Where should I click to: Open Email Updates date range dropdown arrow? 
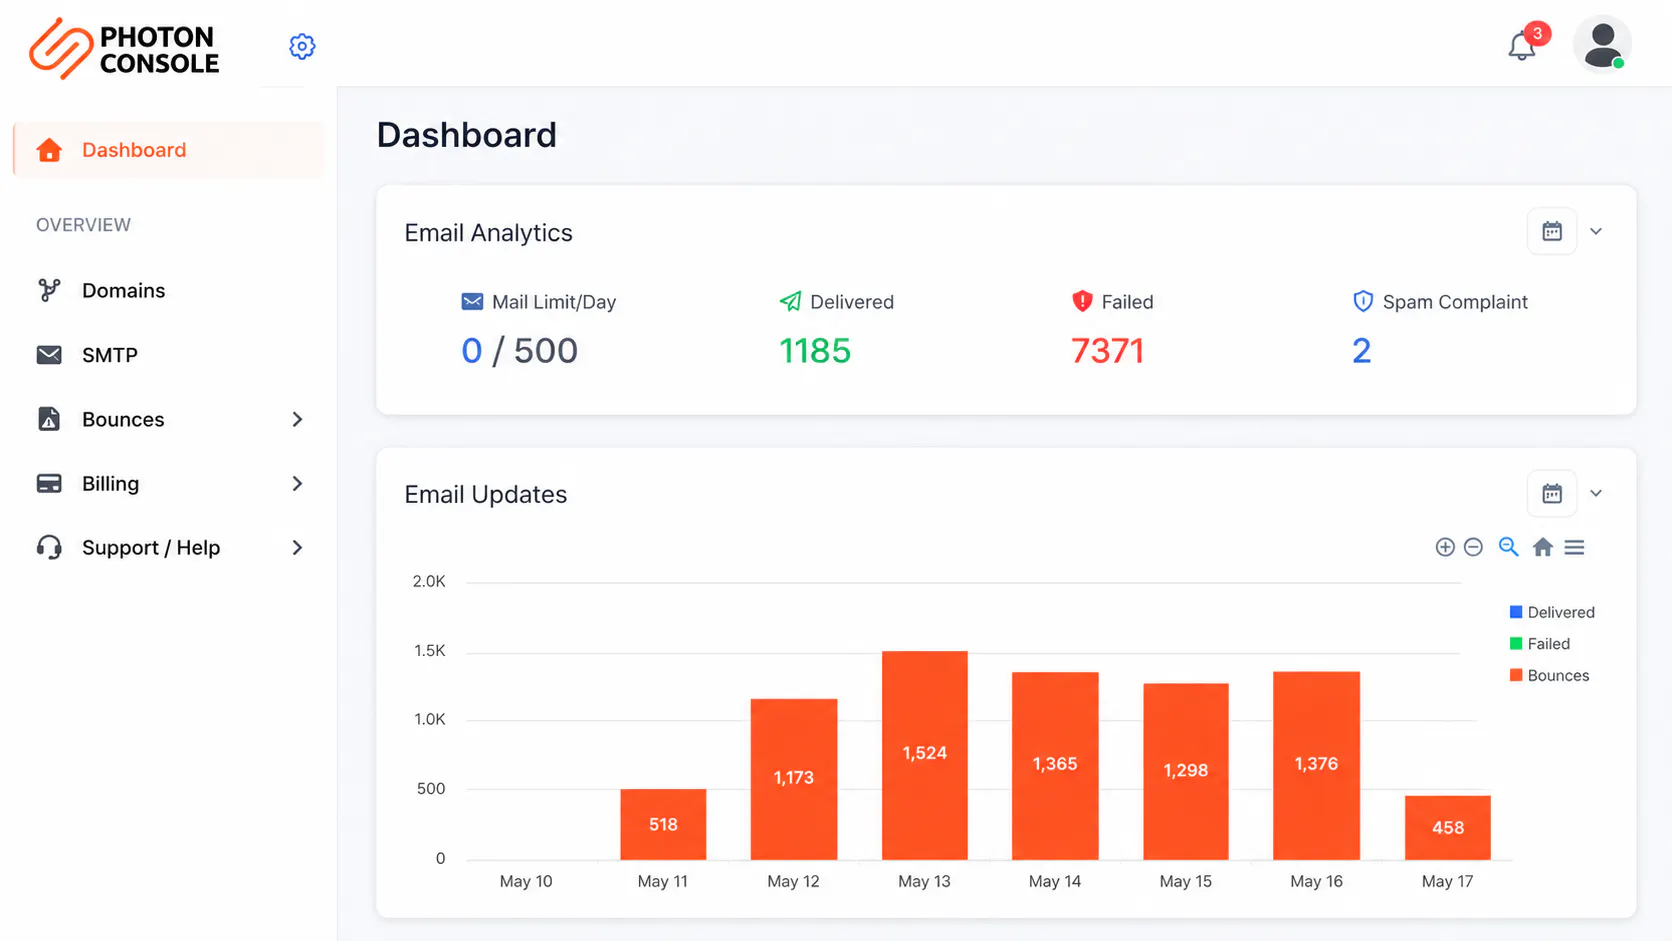click(1596, 493)
